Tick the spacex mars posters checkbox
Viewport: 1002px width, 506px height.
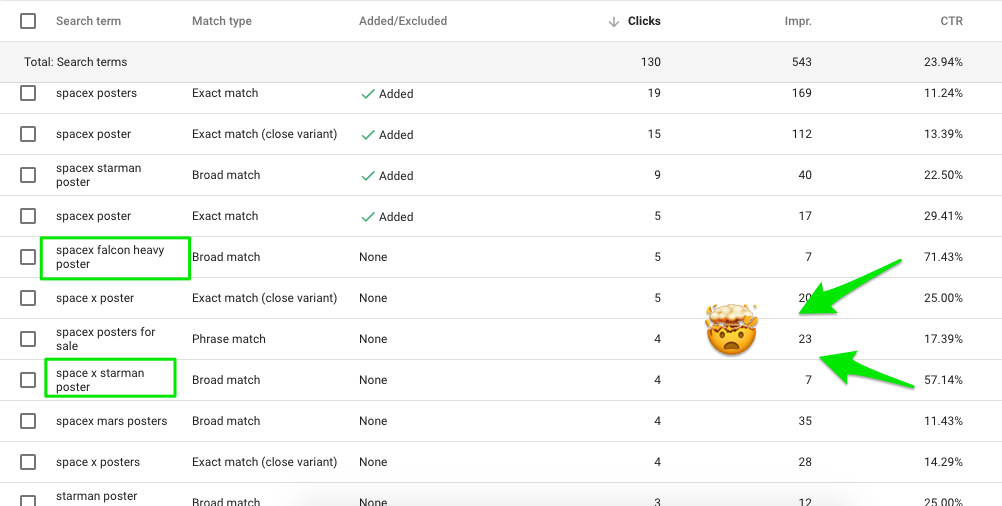tap(28, 421)
